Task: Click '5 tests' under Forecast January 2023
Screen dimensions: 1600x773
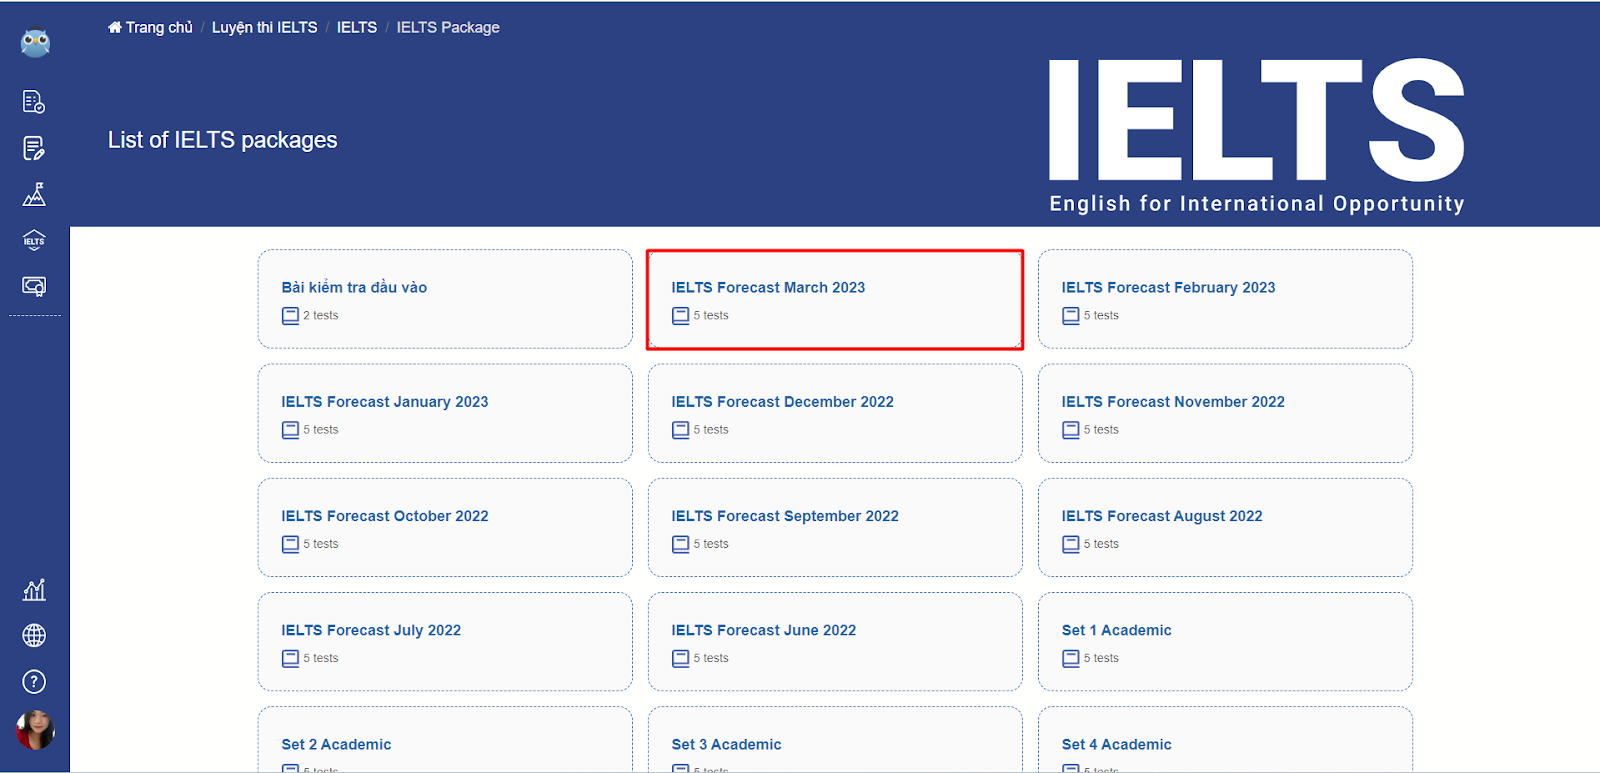Action: pos(321,429)
